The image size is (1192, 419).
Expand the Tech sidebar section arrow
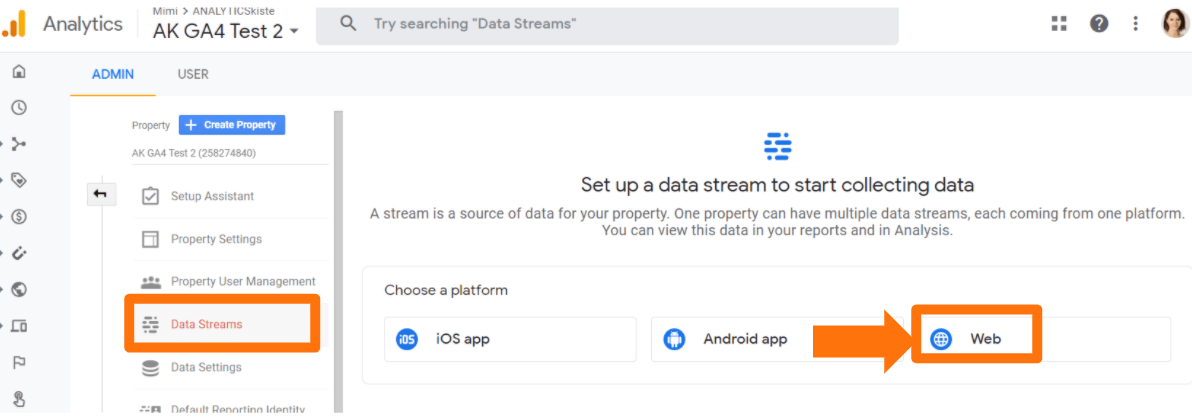[3, 326]
